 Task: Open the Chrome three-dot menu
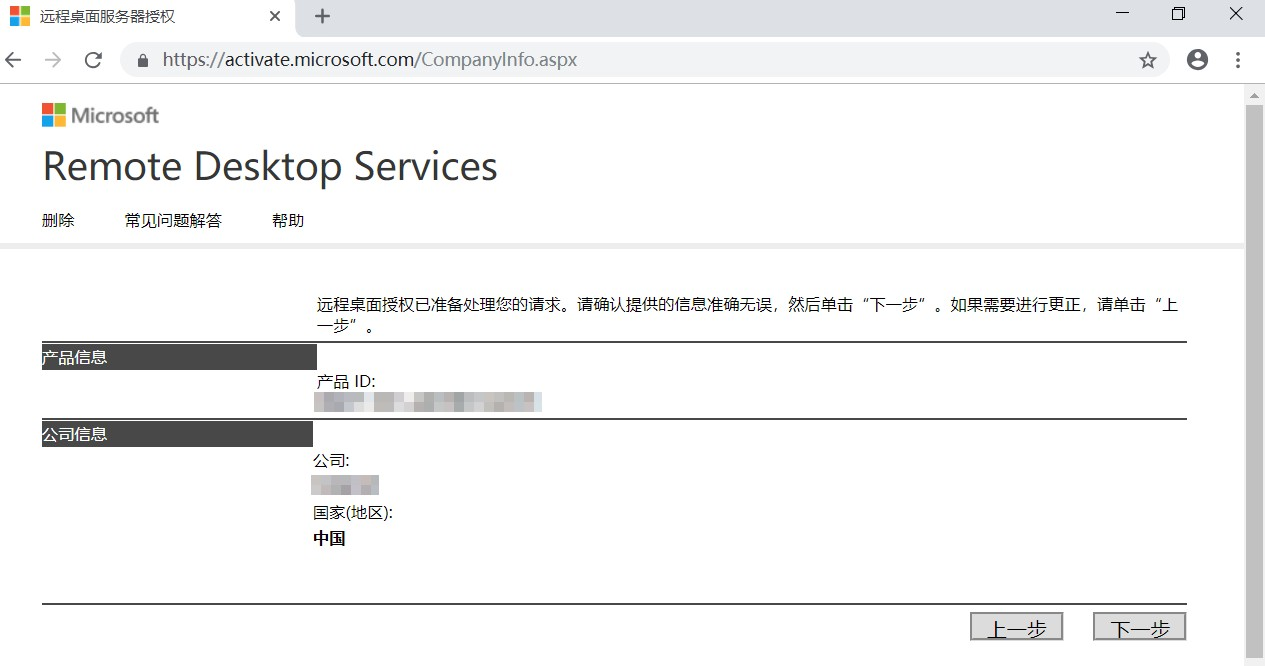tap(1238, 60)
